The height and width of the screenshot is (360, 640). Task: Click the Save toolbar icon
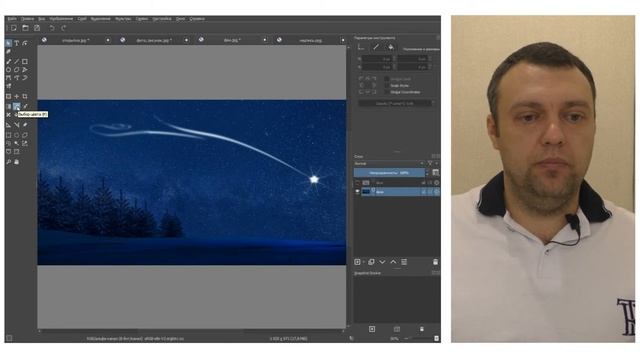pyautogui.click(x=37, y=28)
